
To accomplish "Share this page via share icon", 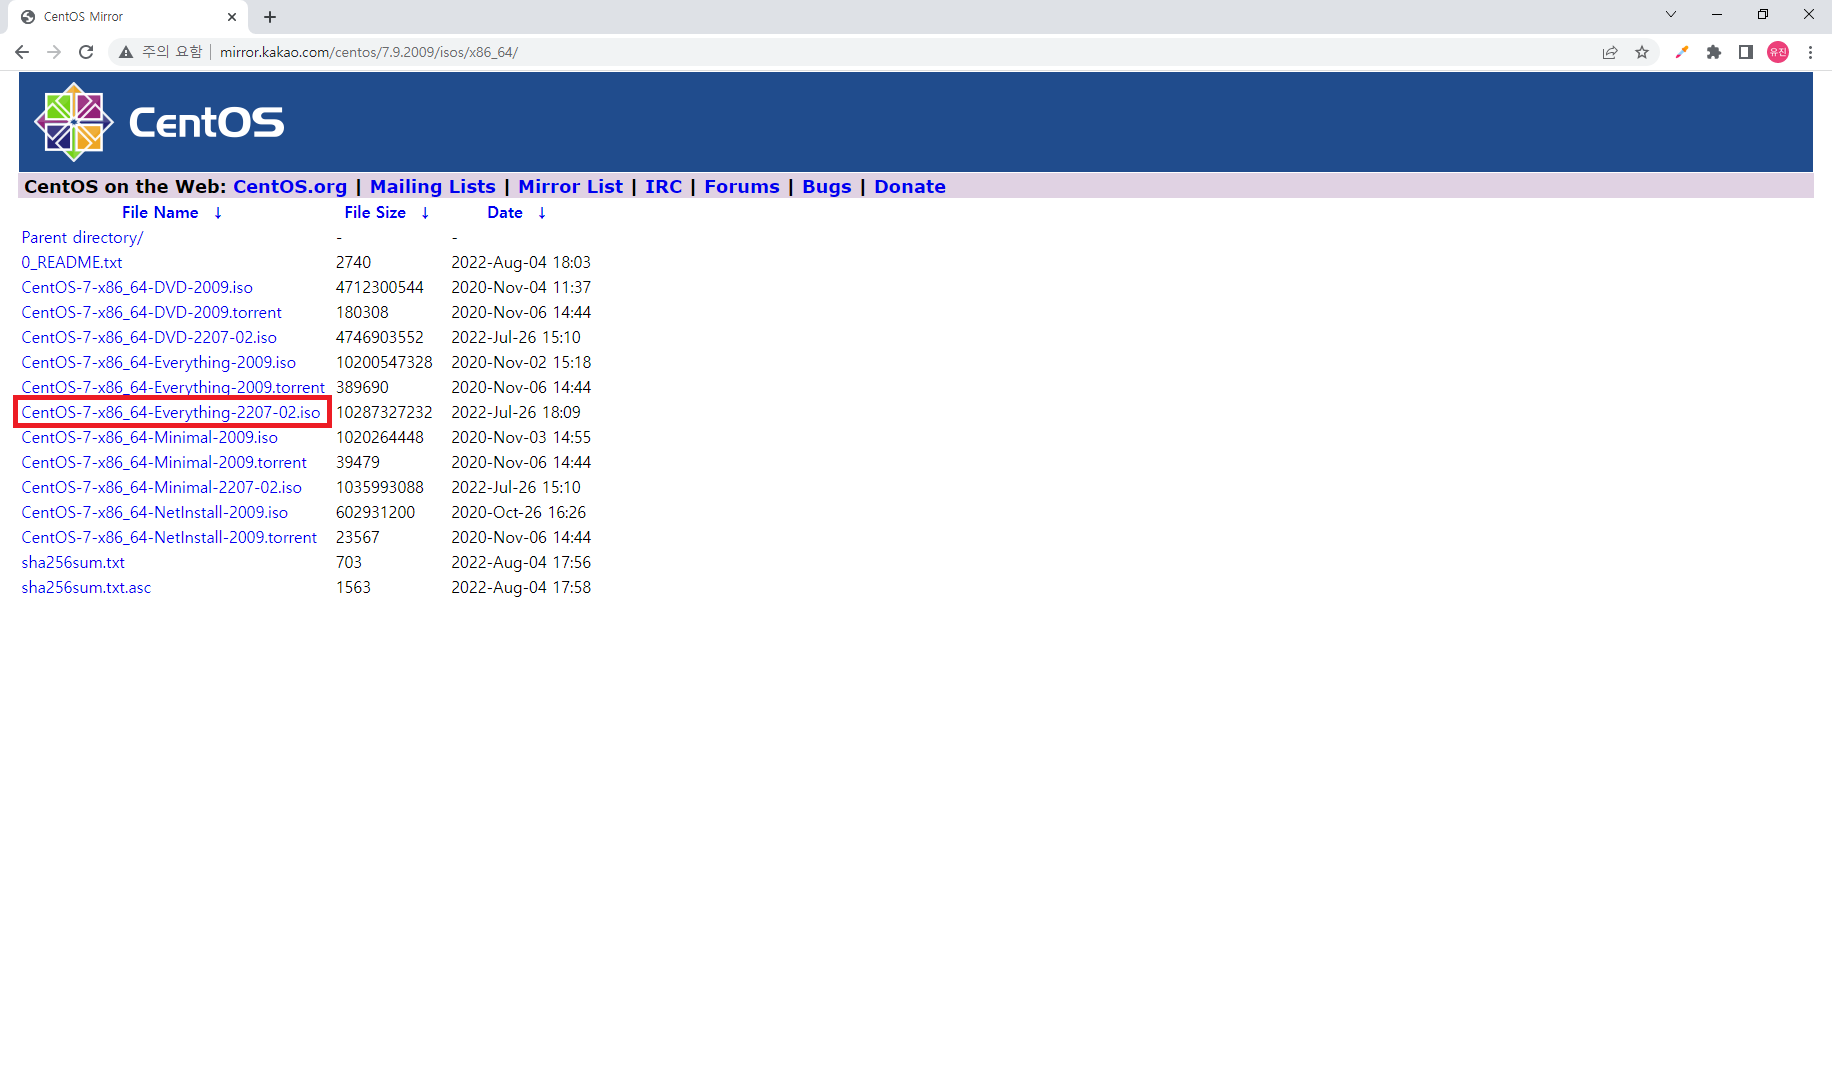I will pyautogui.click(x=1610, y=52).
